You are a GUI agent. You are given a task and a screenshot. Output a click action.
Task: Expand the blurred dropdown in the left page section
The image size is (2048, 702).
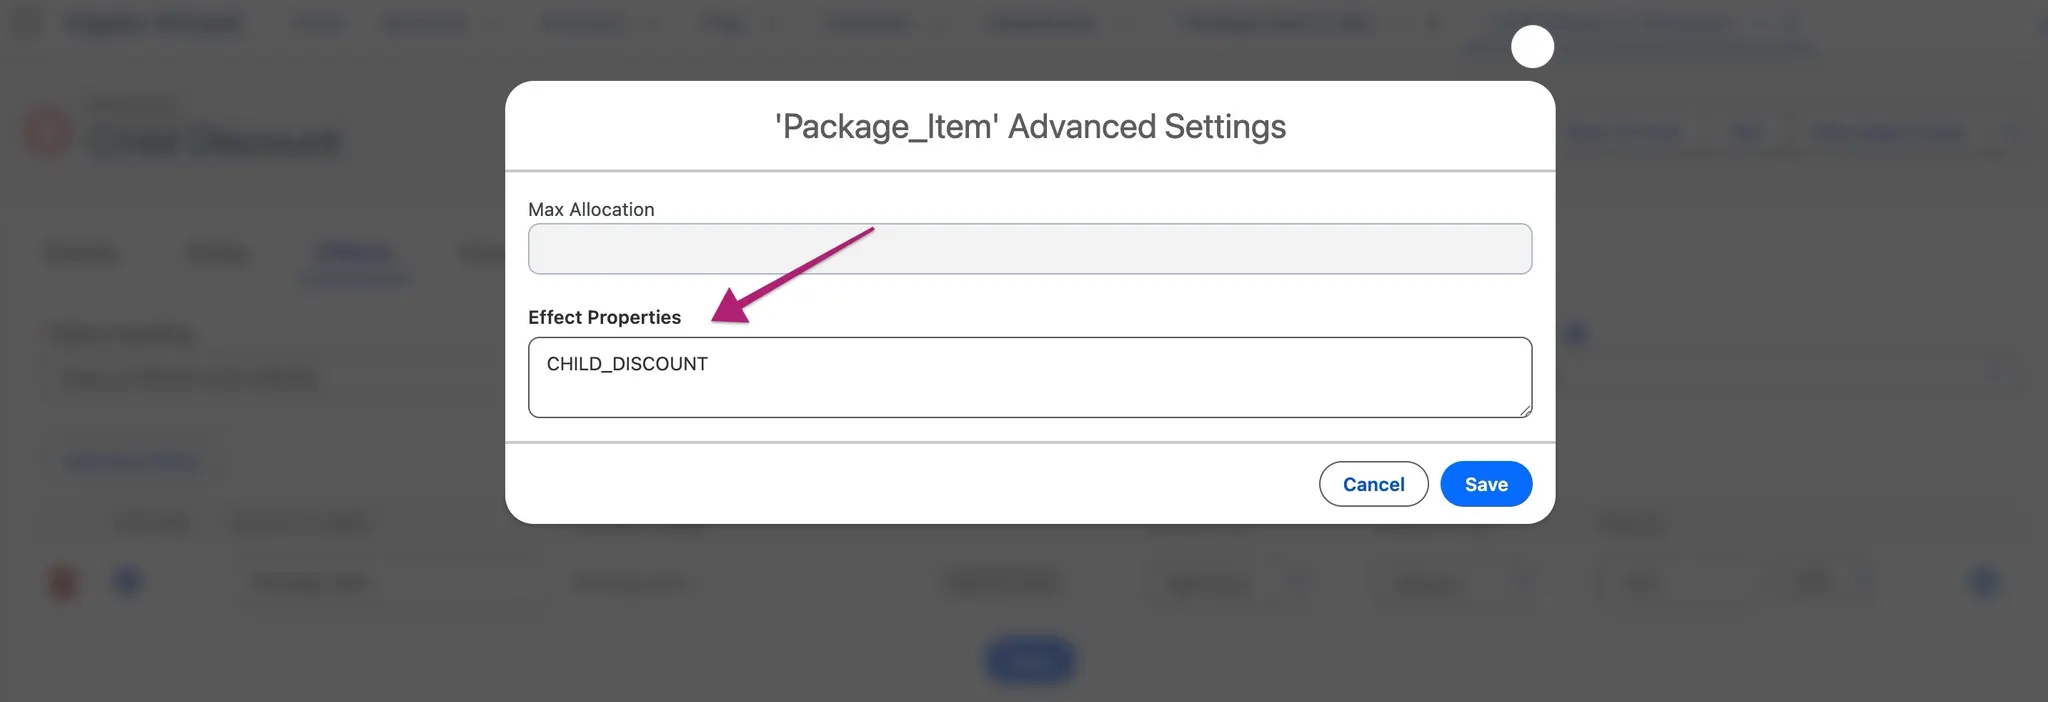coord(270,378)
